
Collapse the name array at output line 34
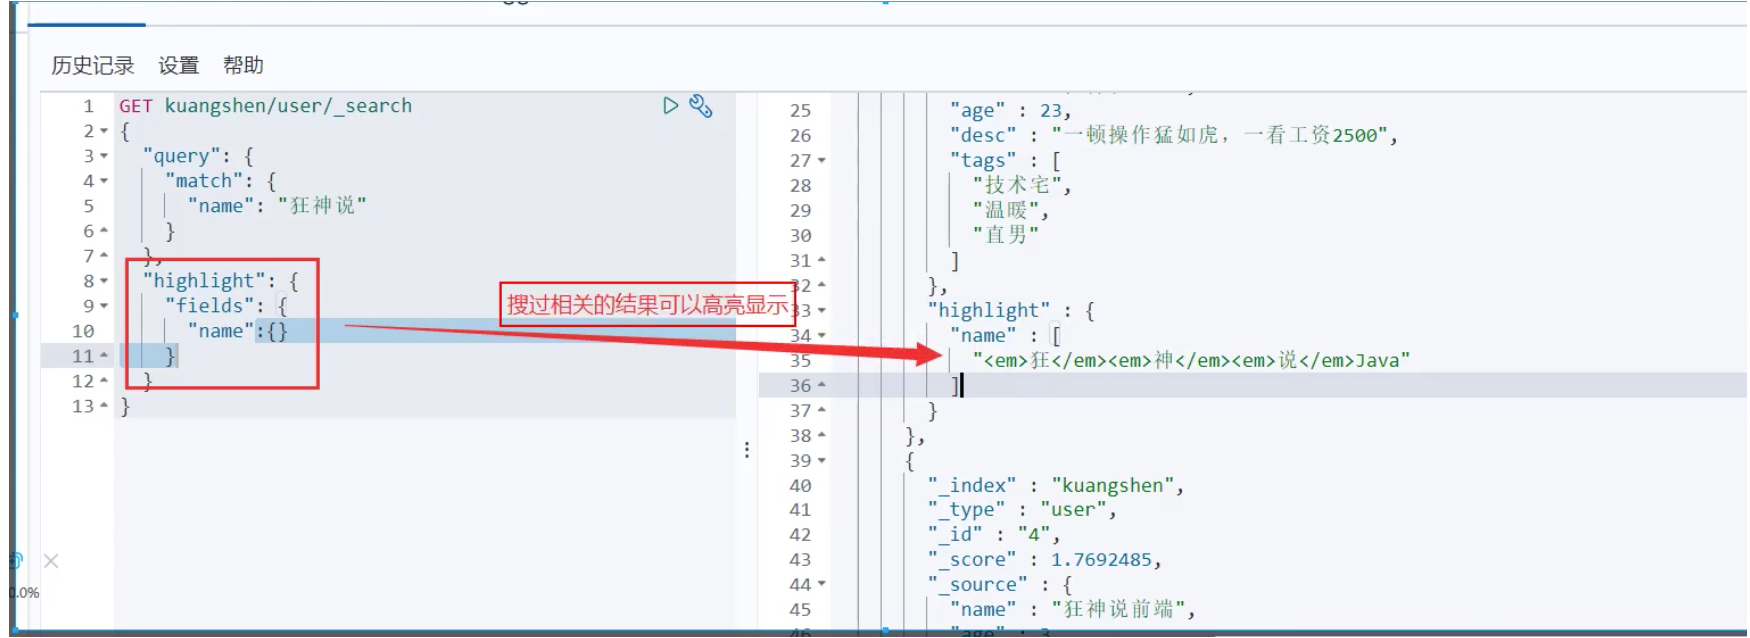click(822, 335)
